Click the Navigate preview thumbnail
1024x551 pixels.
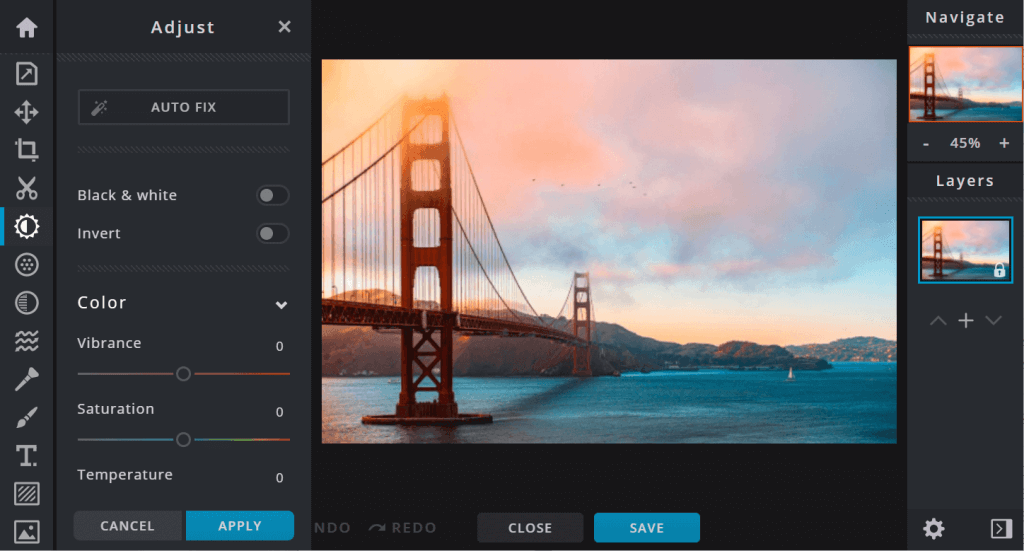[965, 84]
